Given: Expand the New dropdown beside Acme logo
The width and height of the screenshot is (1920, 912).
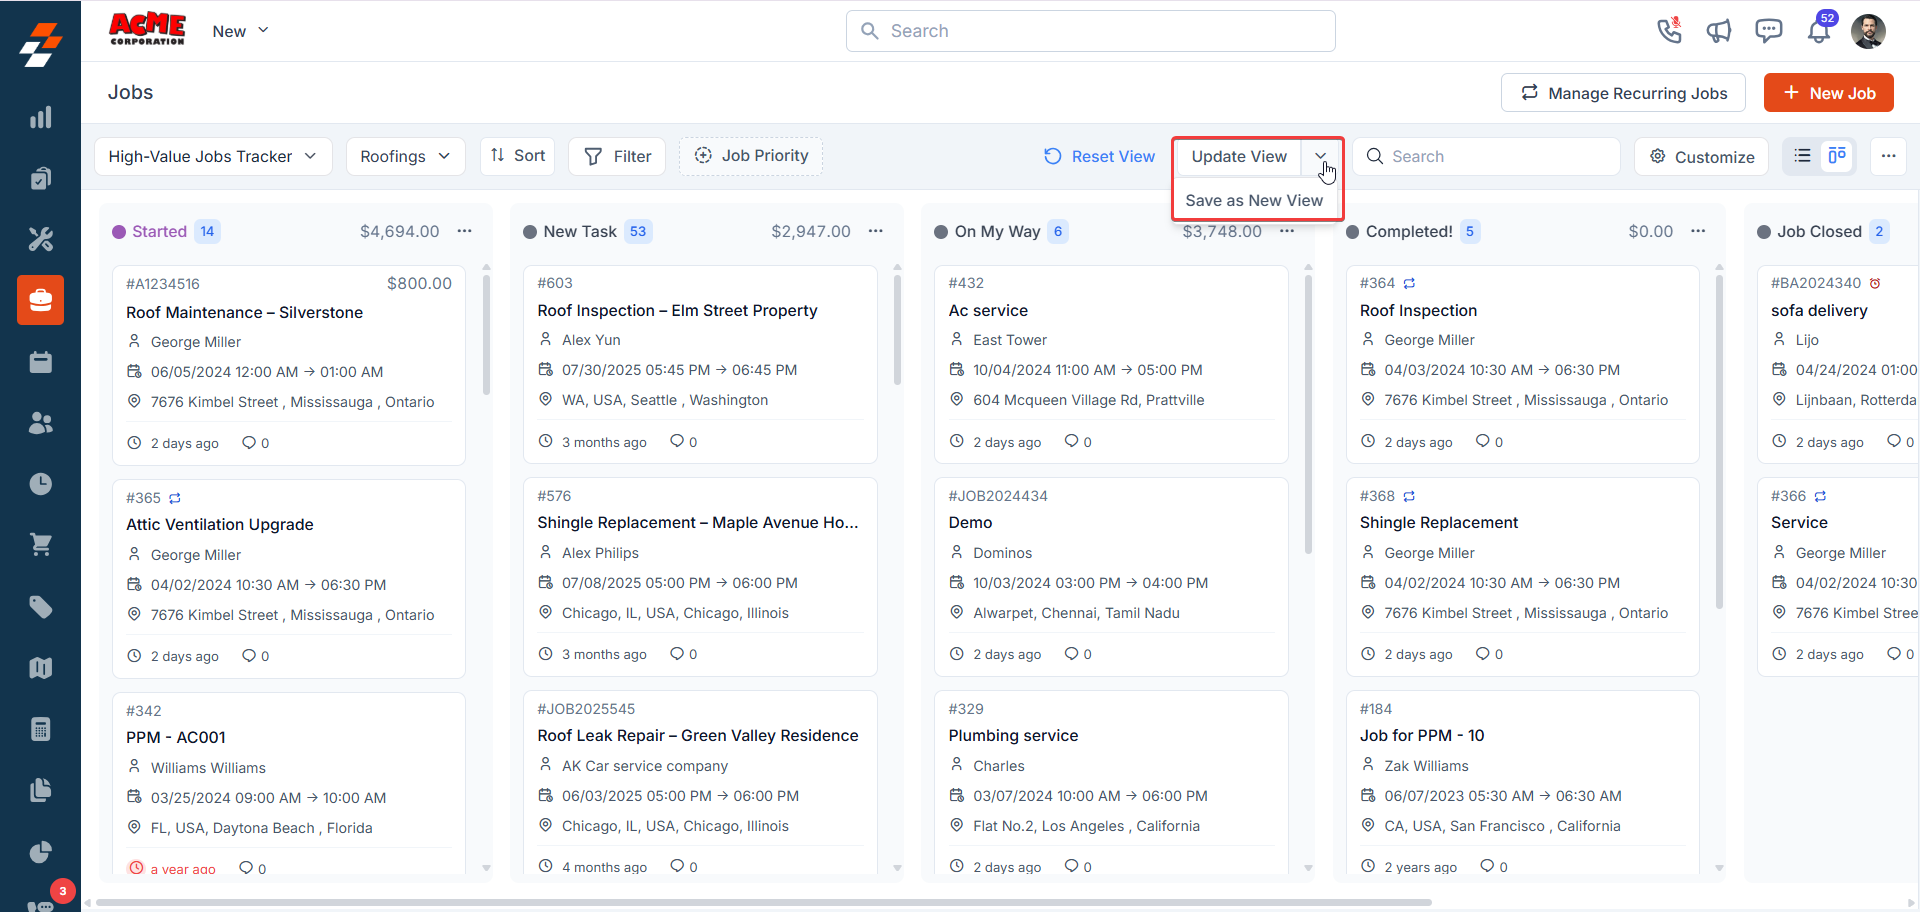Looking at the screenshot, I should (240, 31).
